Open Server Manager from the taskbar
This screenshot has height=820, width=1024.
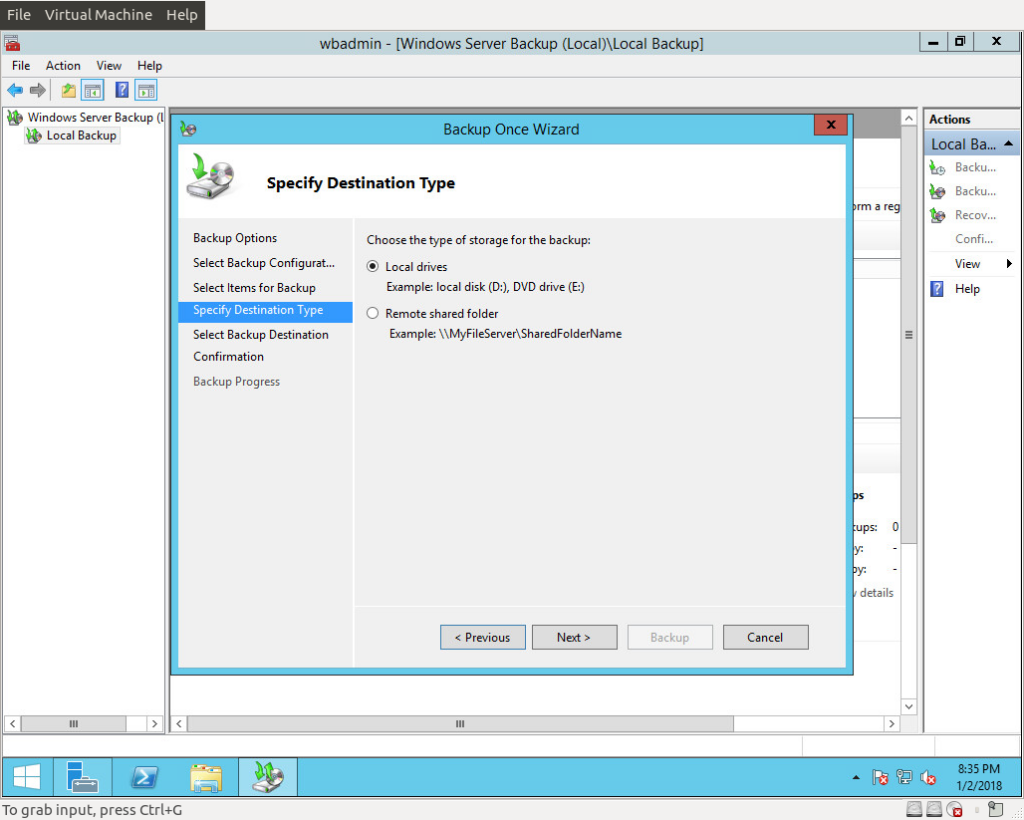click(82, 777)
